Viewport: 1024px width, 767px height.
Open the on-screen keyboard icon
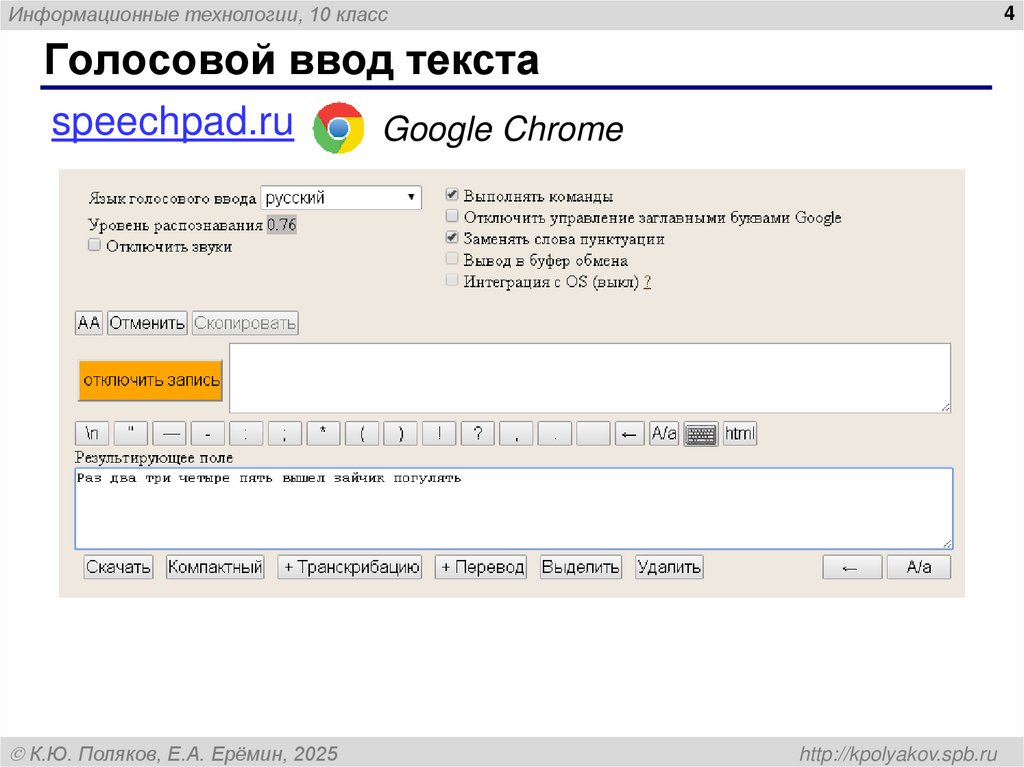click(x=701, y=434)
